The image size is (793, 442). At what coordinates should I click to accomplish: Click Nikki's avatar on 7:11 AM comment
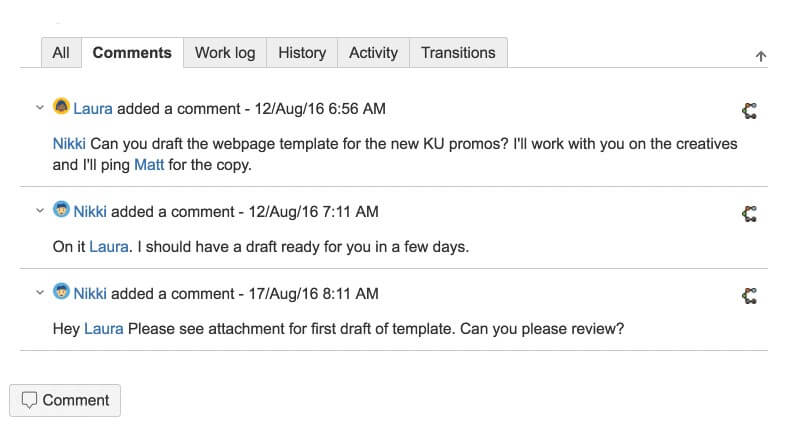(x=61, y=211)
